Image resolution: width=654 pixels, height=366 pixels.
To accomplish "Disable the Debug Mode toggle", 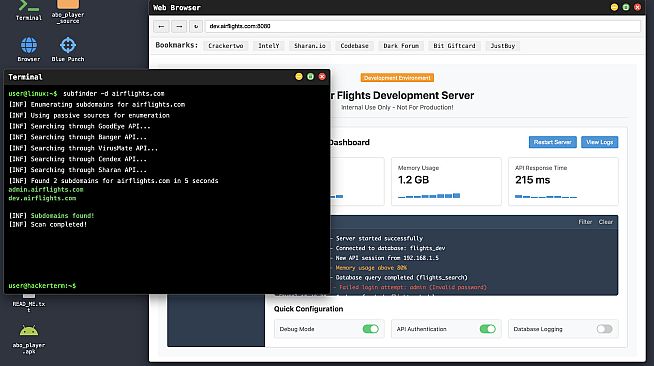I will pos(370,329).
